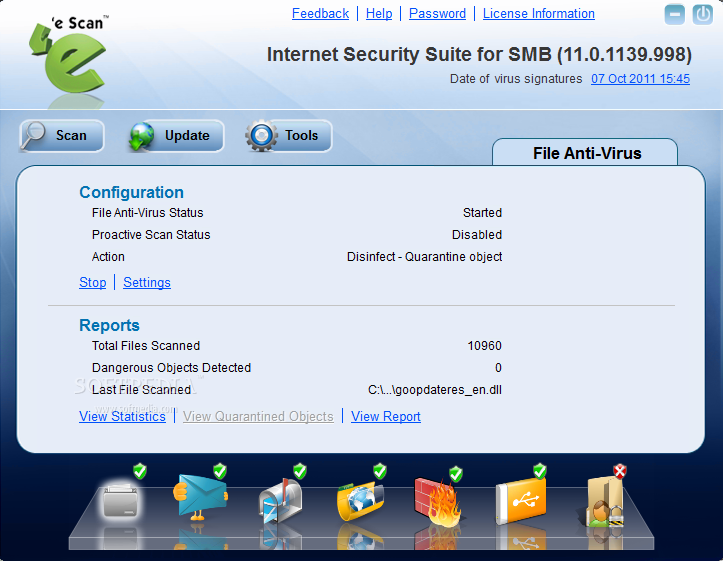Viewport: 723px width, 561px height.
Task: Open File Anti-Virus Settings link
Action: pos(147,283)
